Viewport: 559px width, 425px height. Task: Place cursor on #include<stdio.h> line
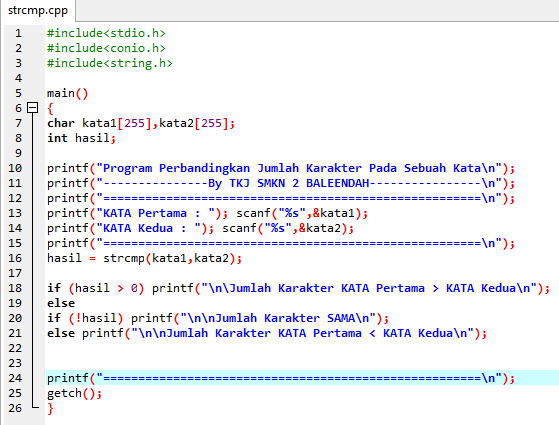point(106,33)
